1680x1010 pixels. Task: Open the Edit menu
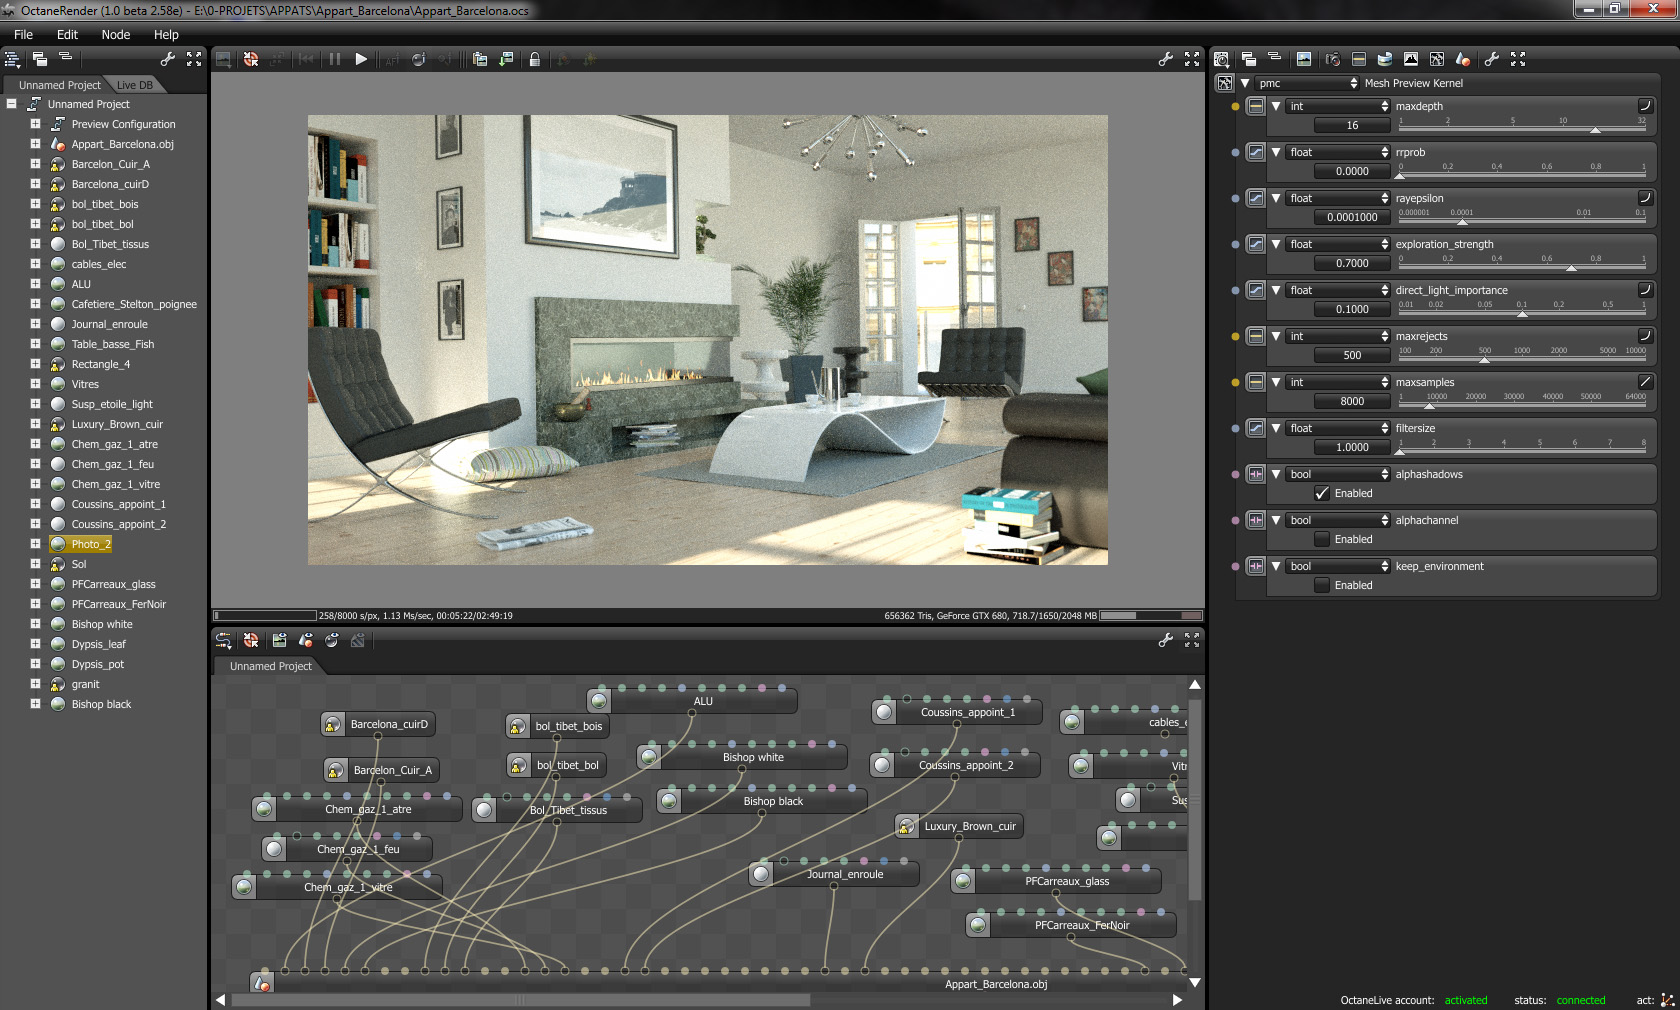(x=67, y=34)
